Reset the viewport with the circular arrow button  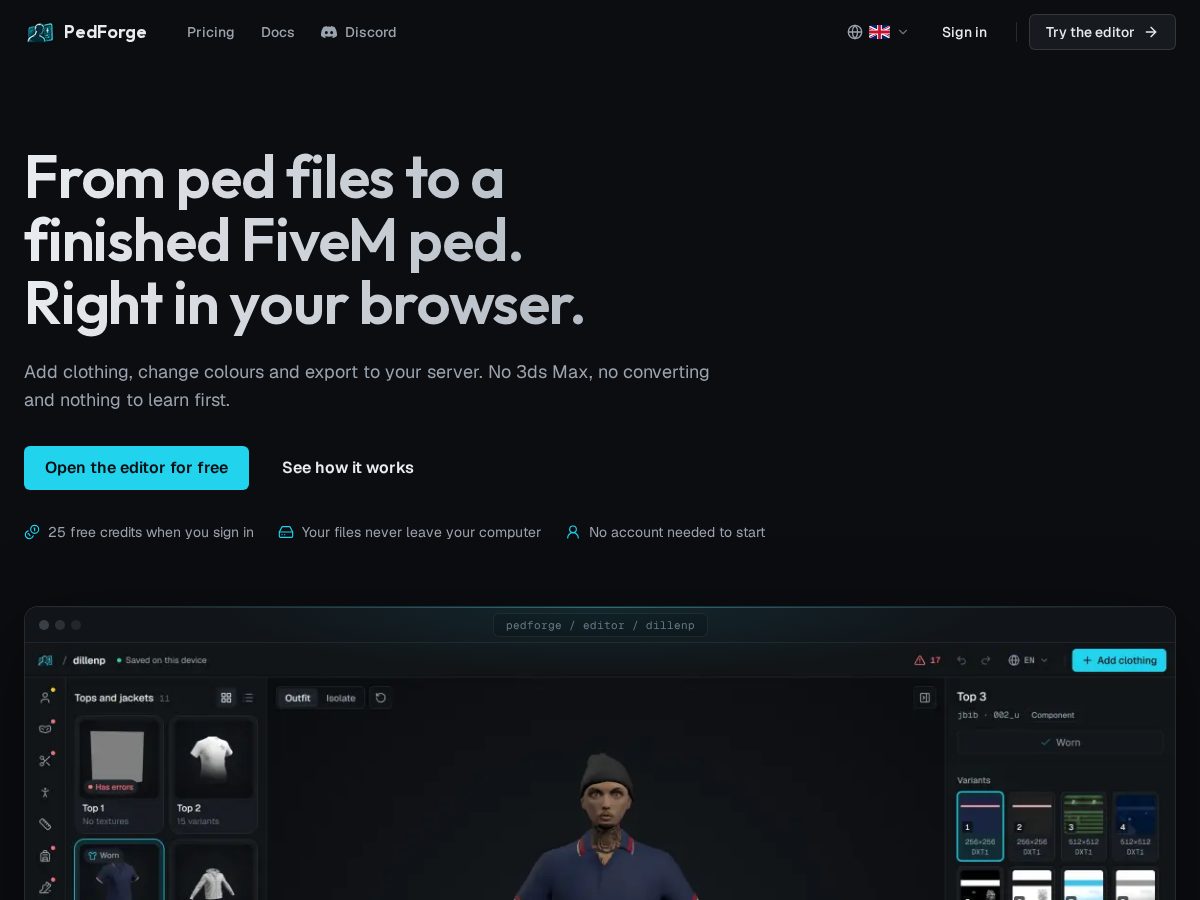click(x=380, y=698)
